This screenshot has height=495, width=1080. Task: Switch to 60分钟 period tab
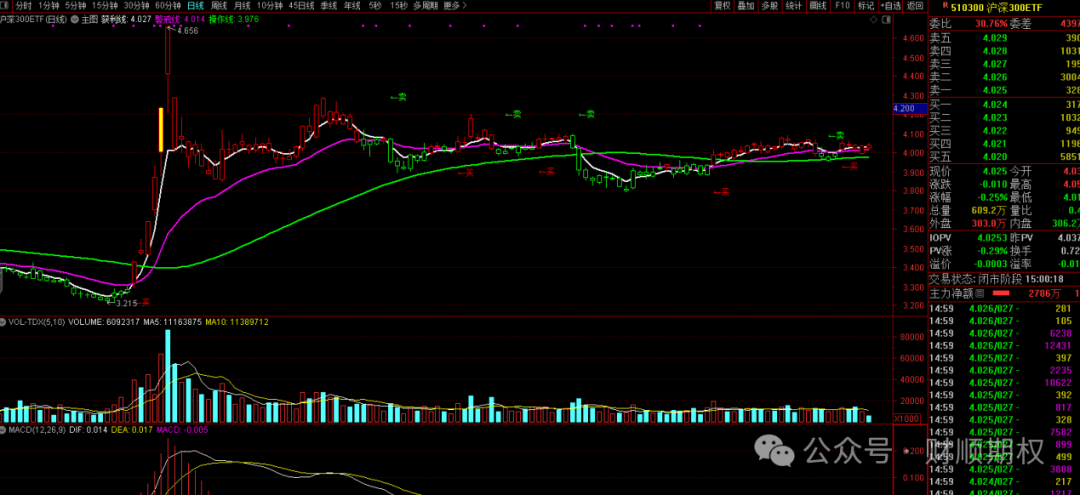168,6
